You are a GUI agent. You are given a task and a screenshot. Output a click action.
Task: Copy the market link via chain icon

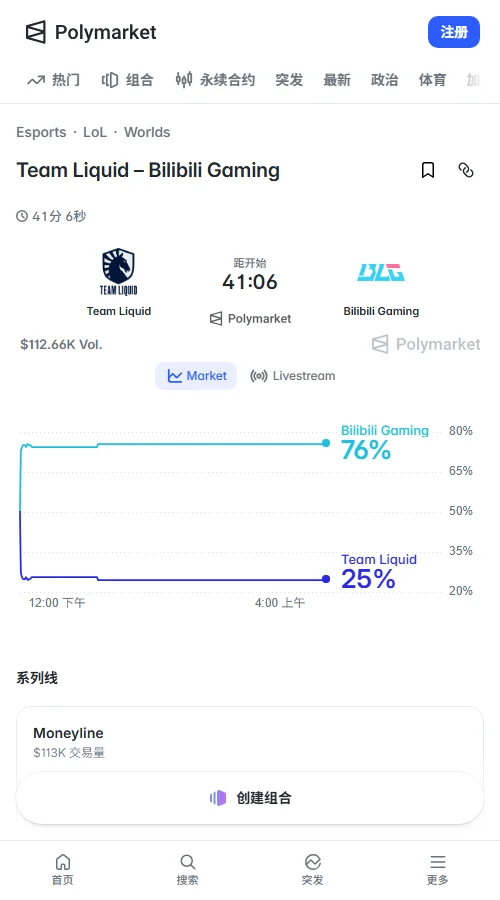[466, 170]
